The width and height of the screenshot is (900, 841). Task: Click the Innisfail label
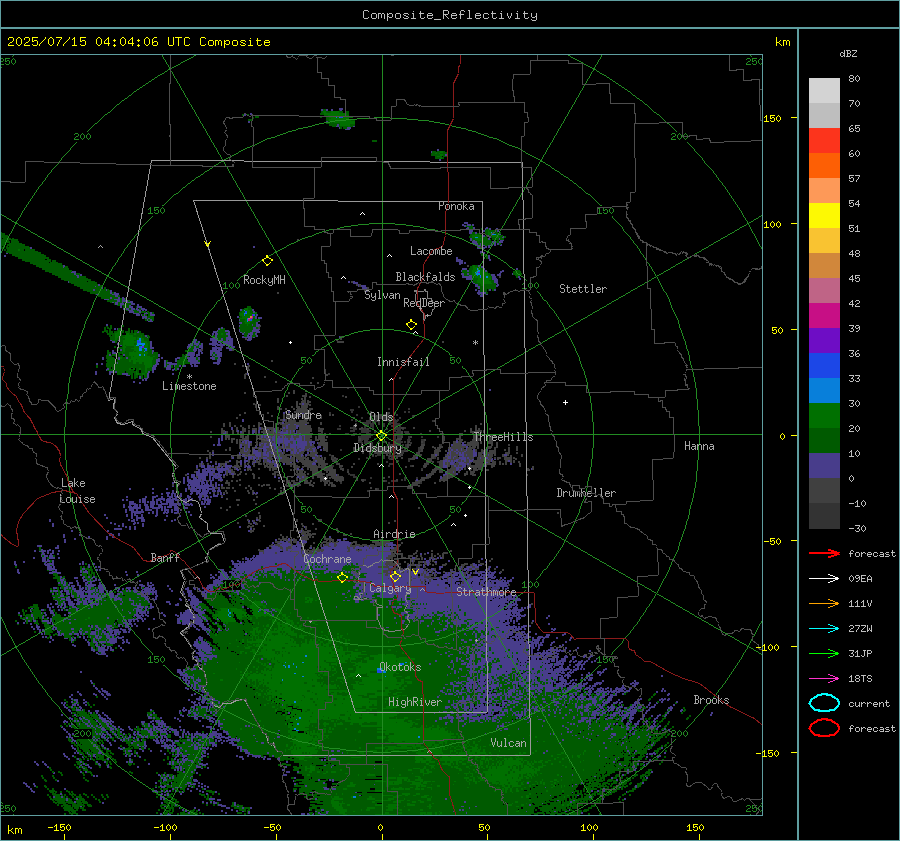403,362
